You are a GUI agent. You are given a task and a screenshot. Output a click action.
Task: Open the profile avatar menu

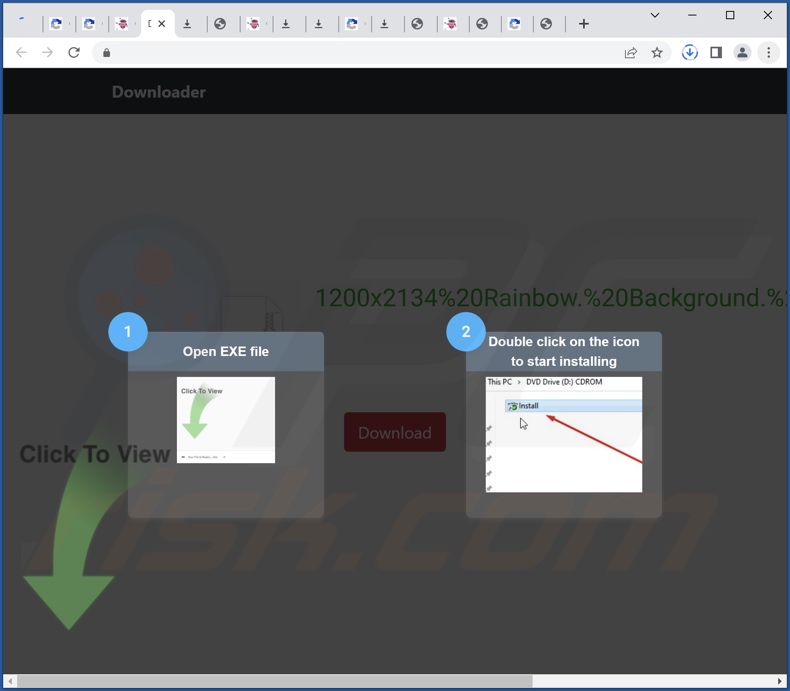pos(742,52)
